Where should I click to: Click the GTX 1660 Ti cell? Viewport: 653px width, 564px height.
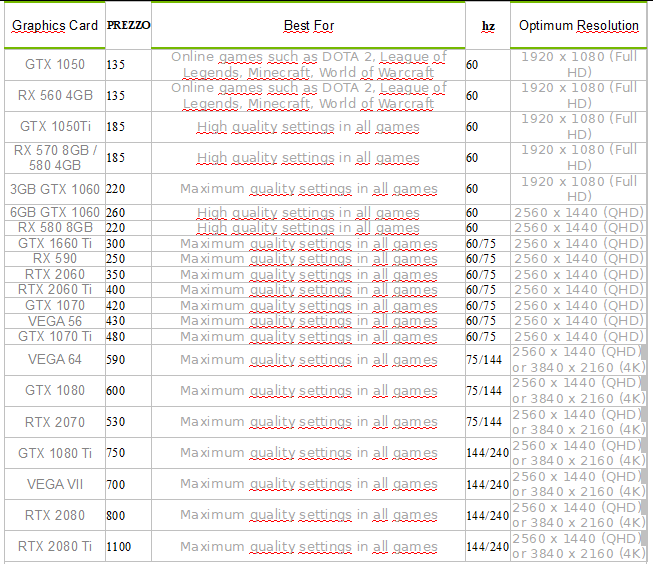click(x=55, y=243)
